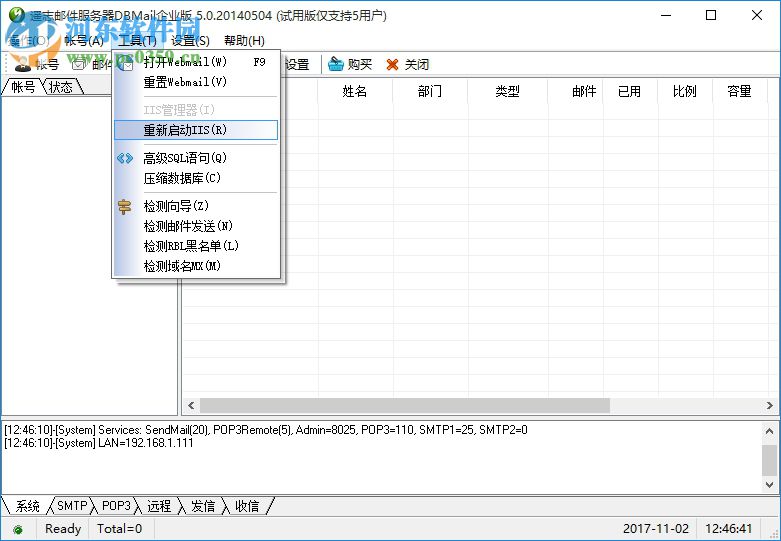Choose 检测向导(Z) menu entry
Image resolution: width=781 pixels, height=541 pixels.
[x=196, y=206]
